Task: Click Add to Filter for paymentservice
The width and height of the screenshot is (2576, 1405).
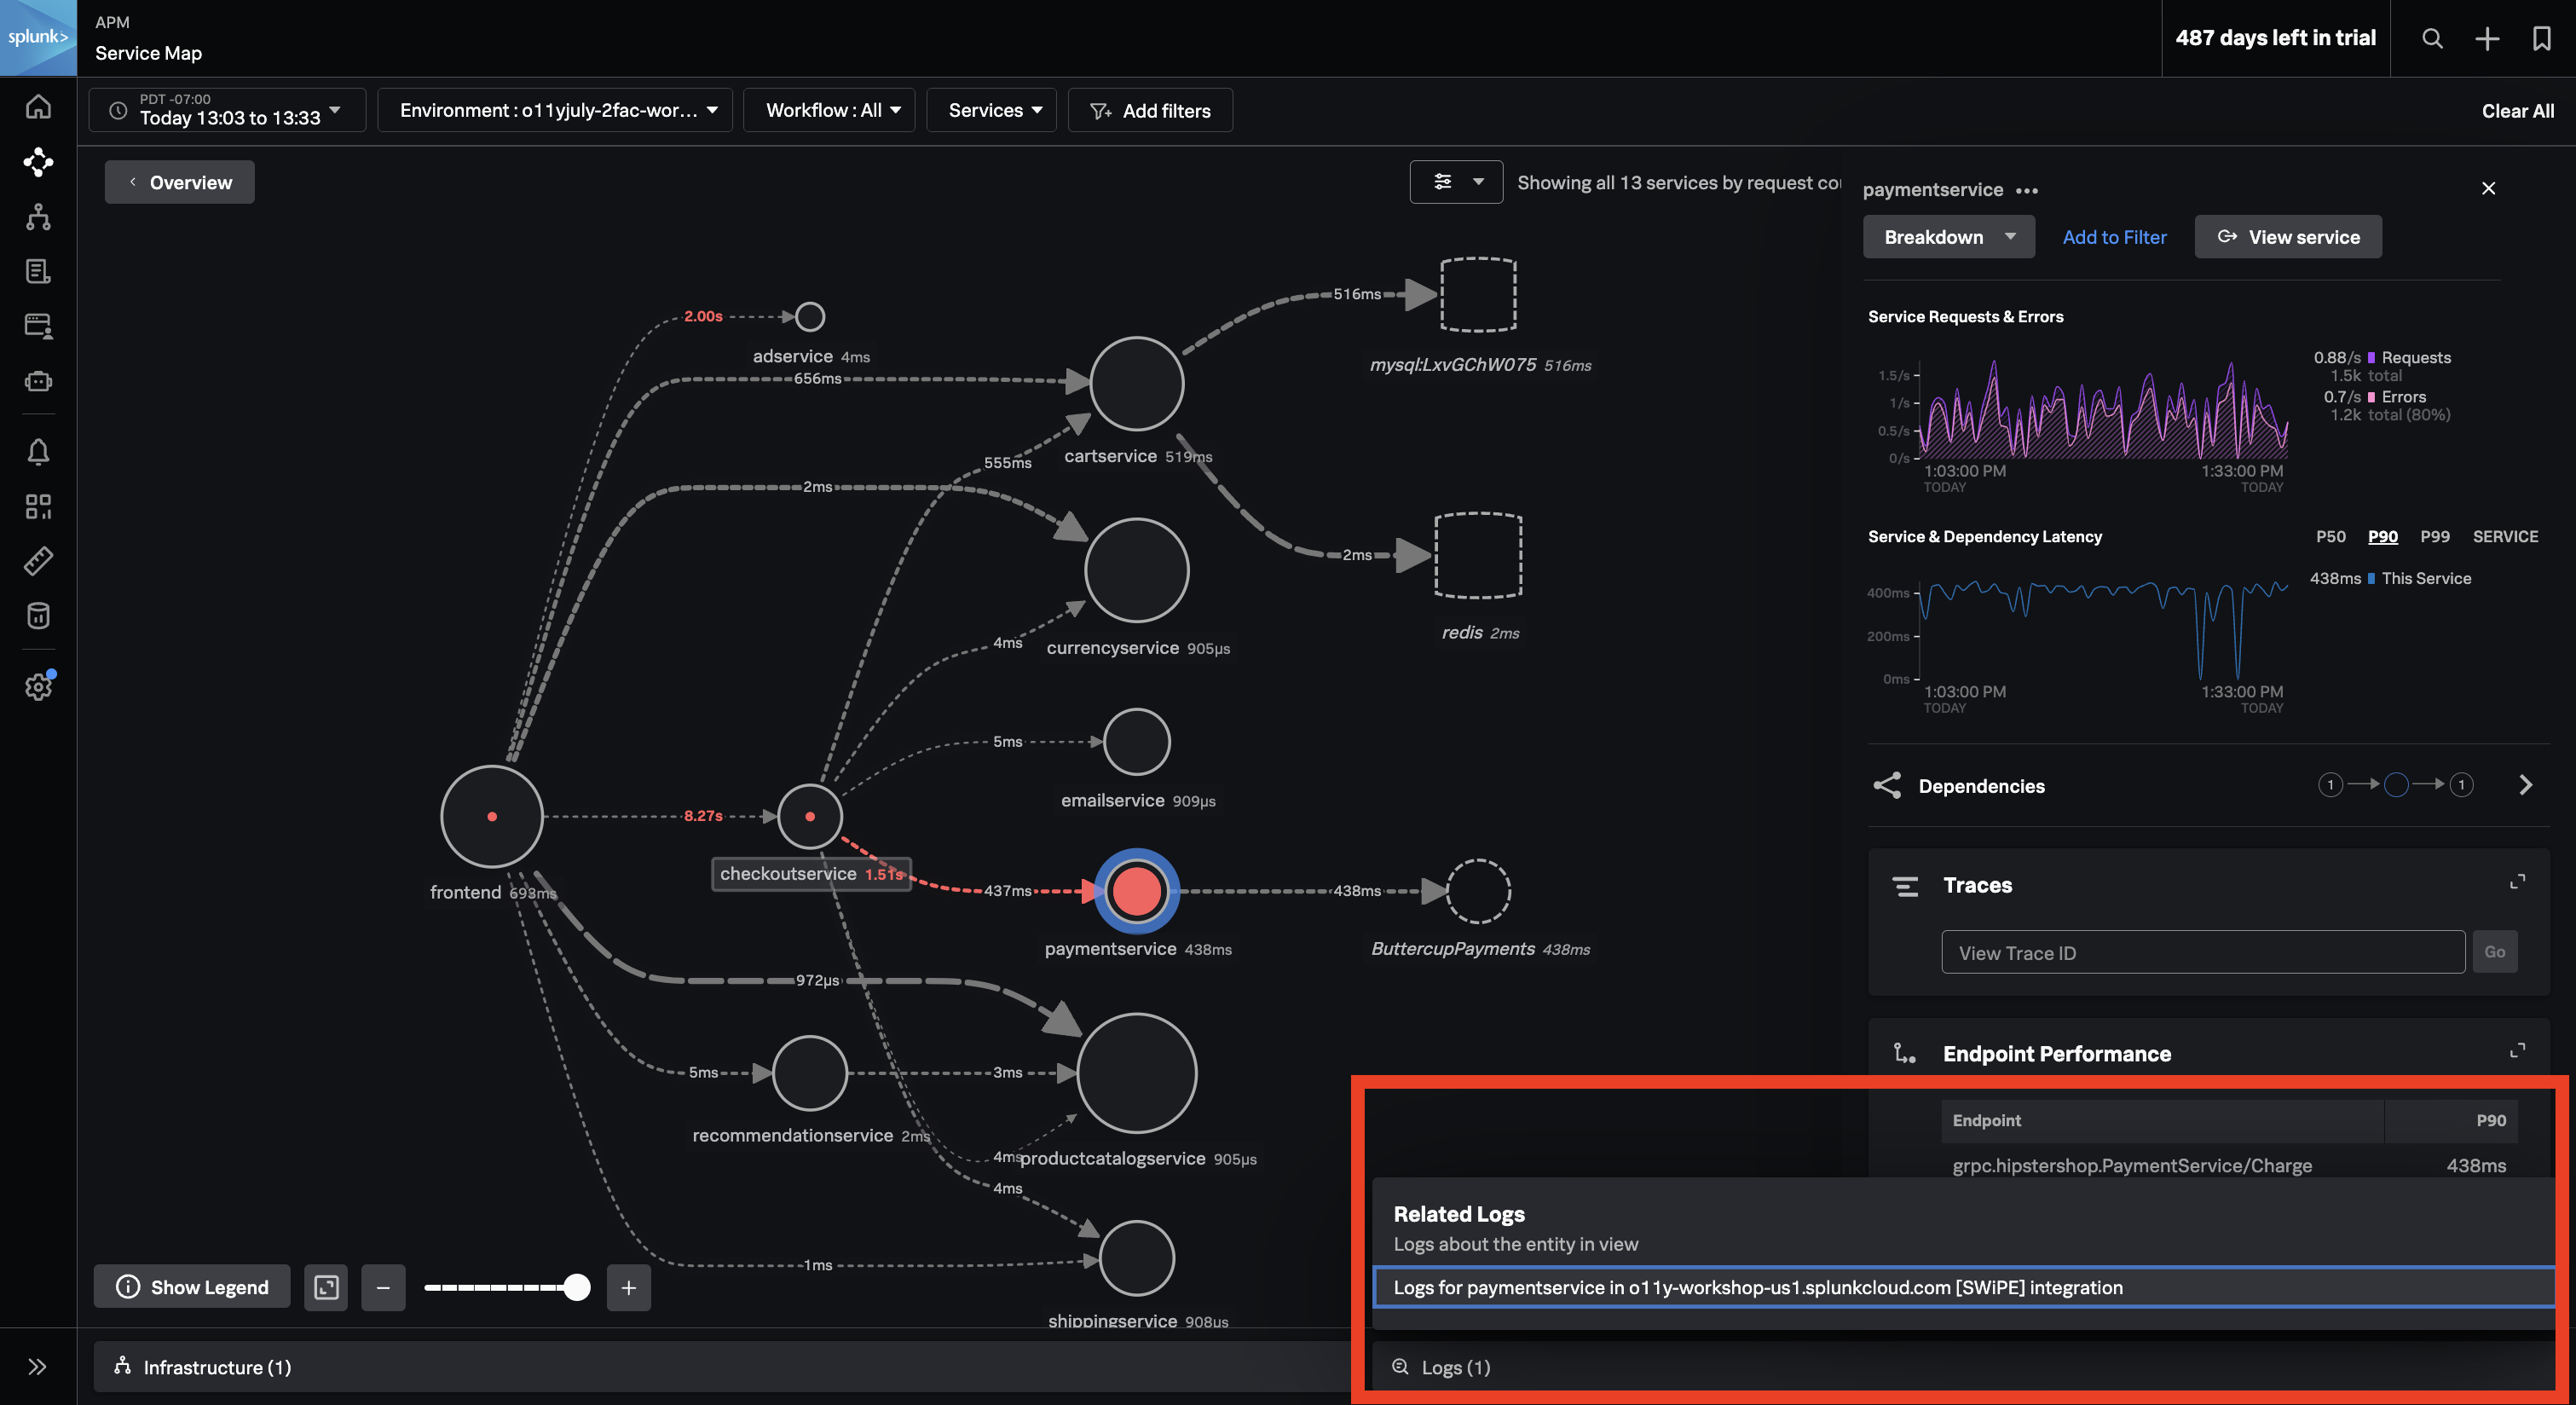Action: coord(2114,236)
